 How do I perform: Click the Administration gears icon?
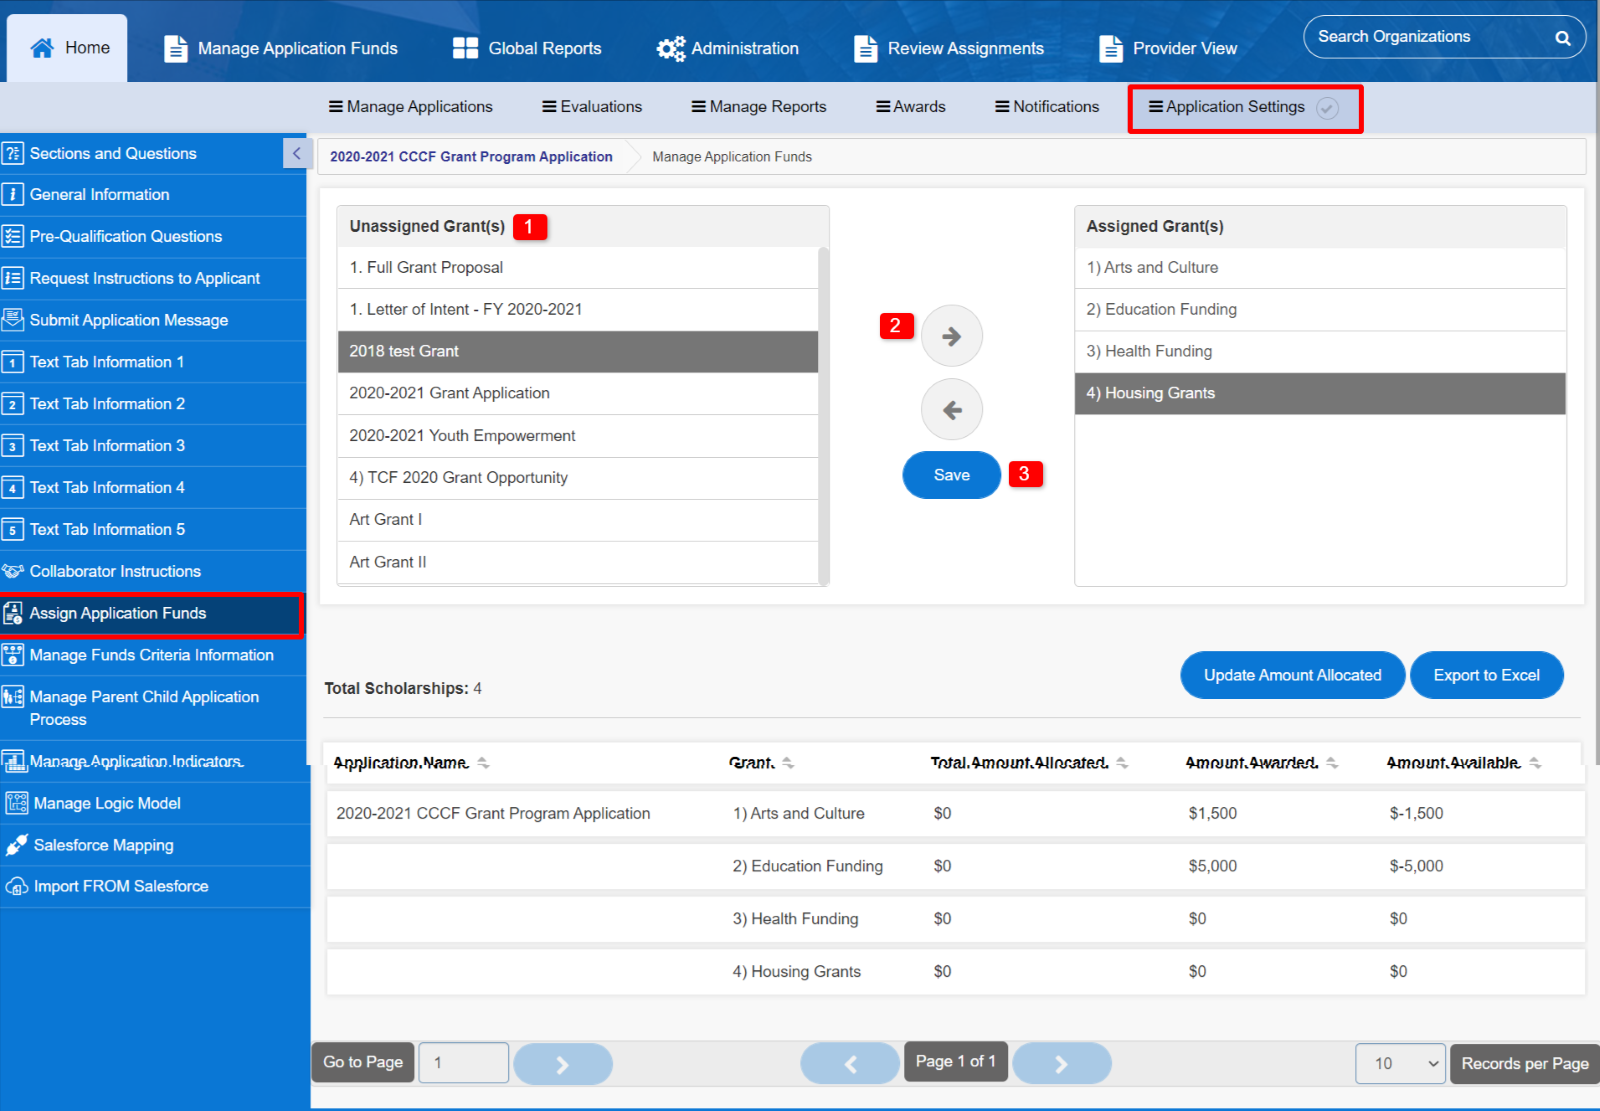(670, 49)
